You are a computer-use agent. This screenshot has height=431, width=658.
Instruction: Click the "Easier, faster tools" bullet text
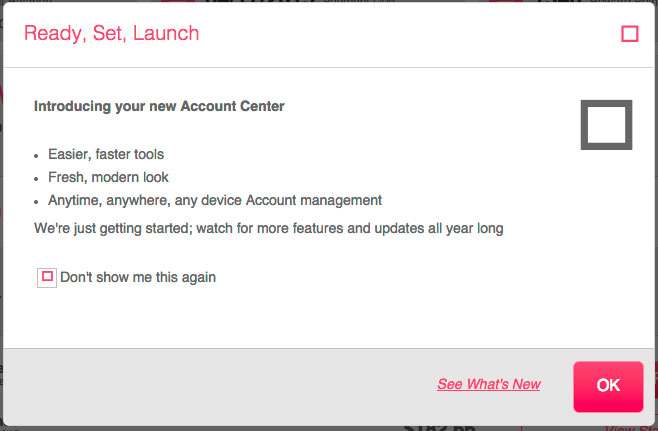point(106,155)
